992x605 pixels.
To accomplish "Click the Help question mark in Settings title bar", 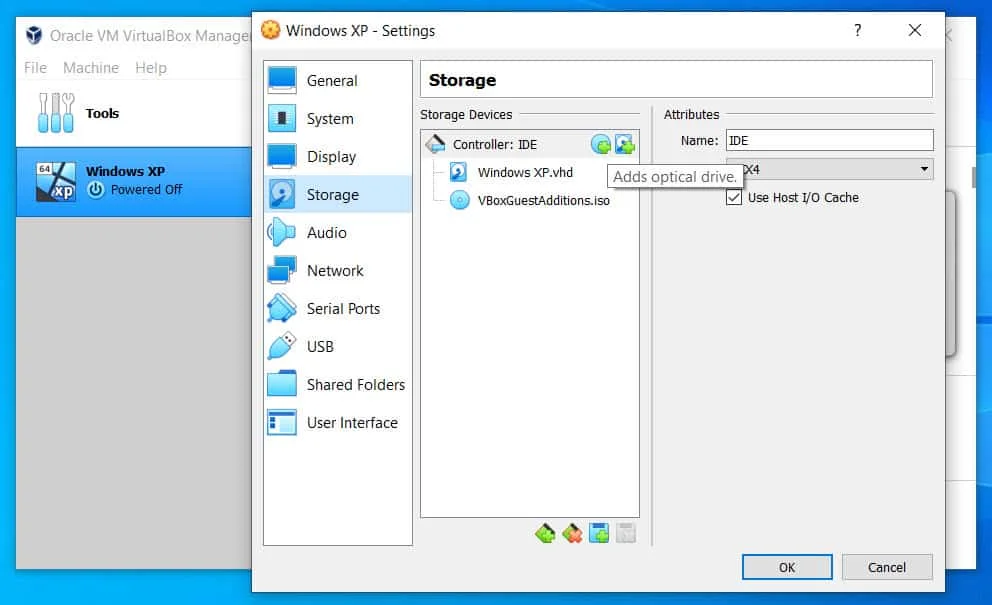I will coord(857,30).
